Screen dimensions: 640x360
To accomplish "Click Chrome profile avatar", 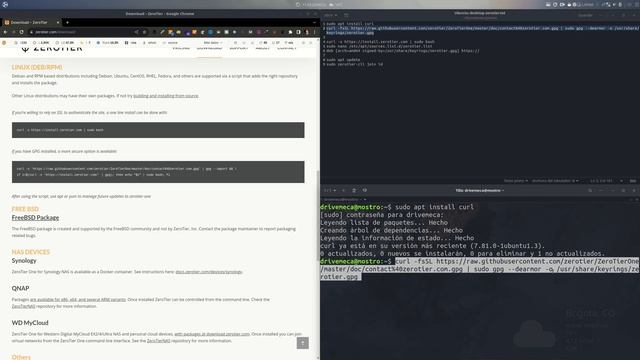I will pos(307,32).
